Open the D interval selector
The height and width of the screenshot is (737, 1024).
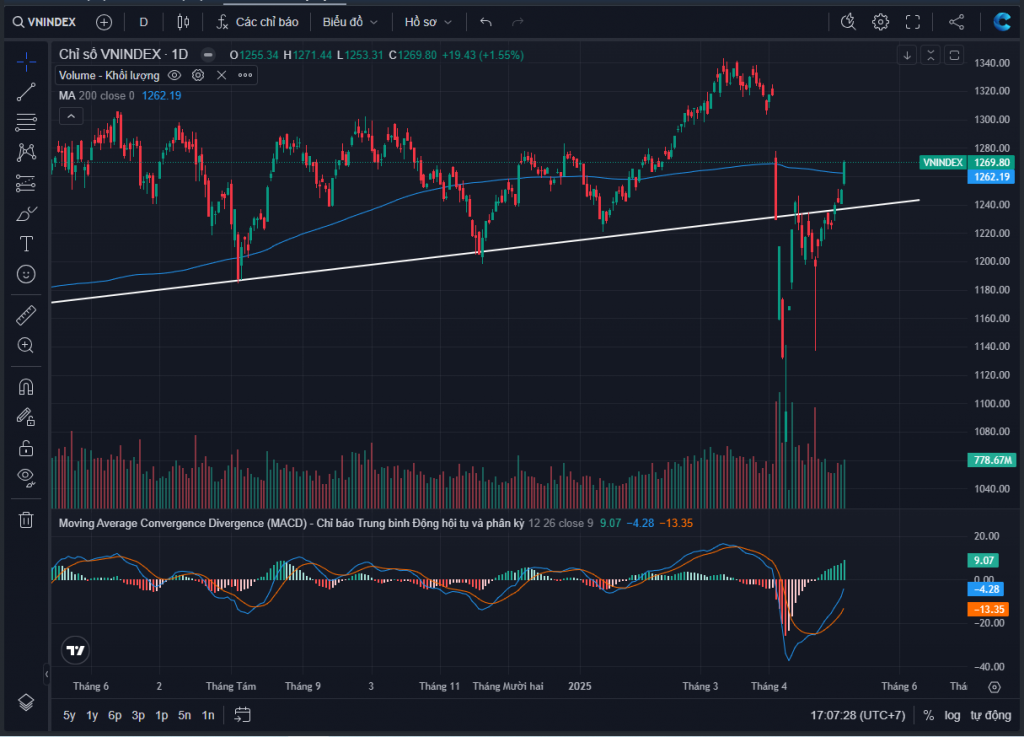144,22
